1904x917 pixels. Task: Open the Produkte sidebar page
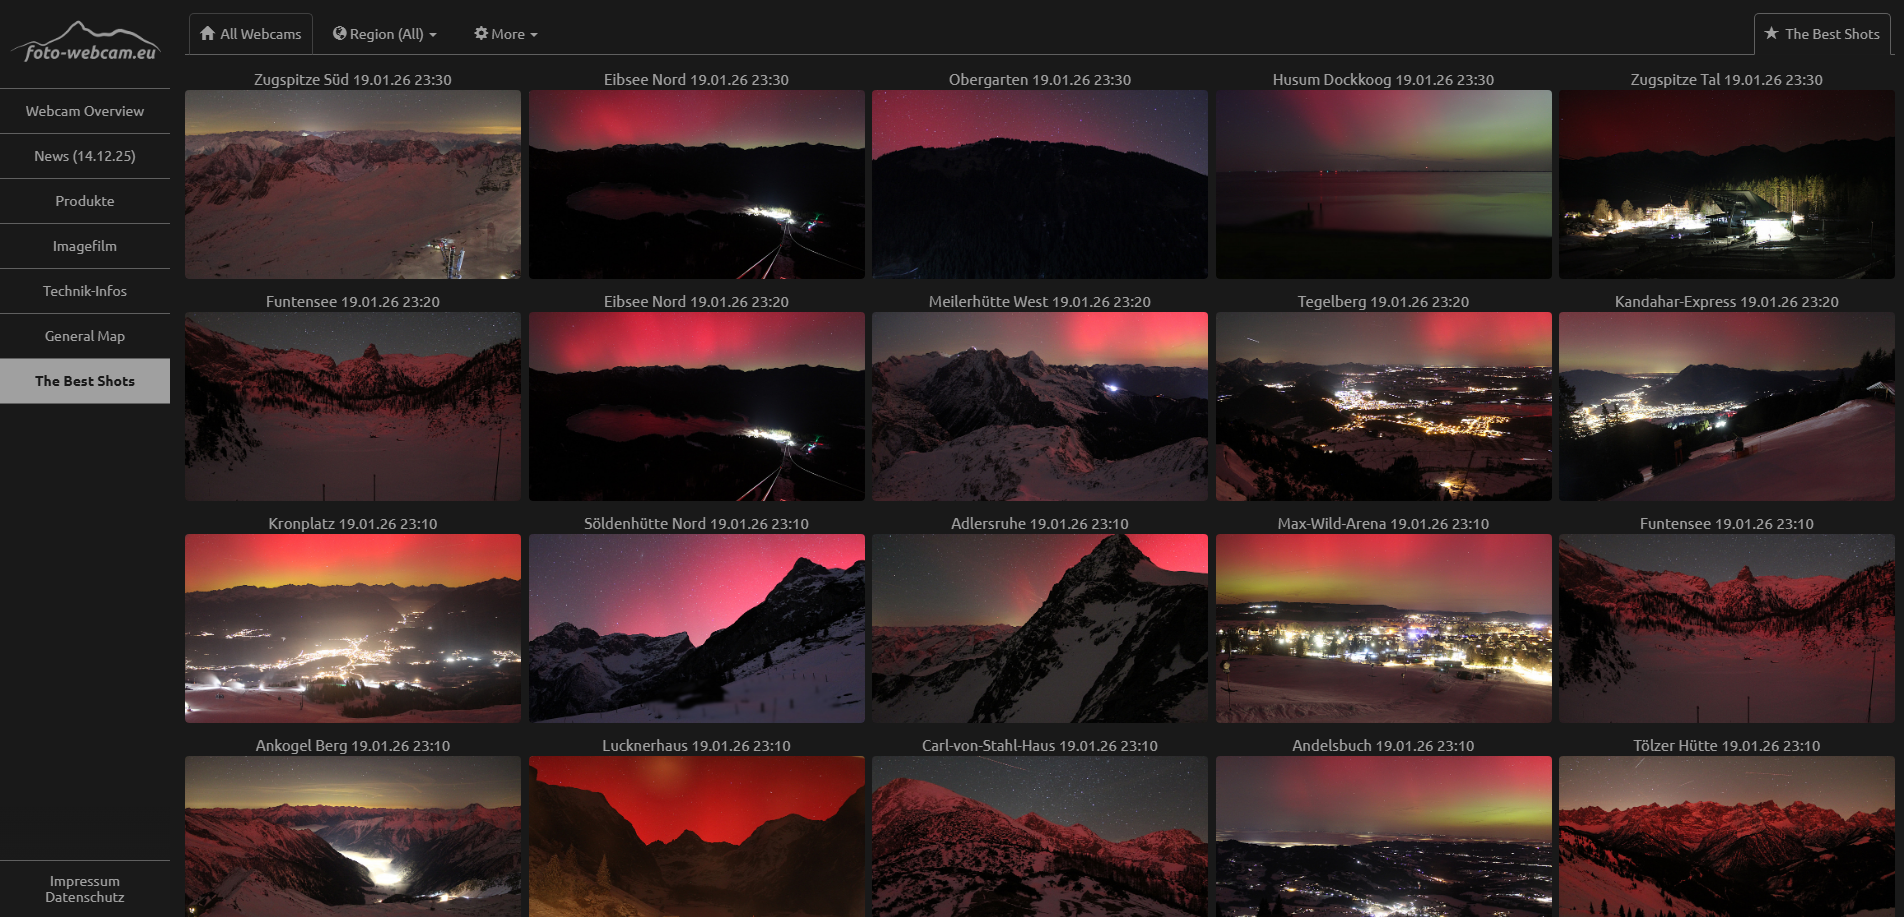coord(85,201)
